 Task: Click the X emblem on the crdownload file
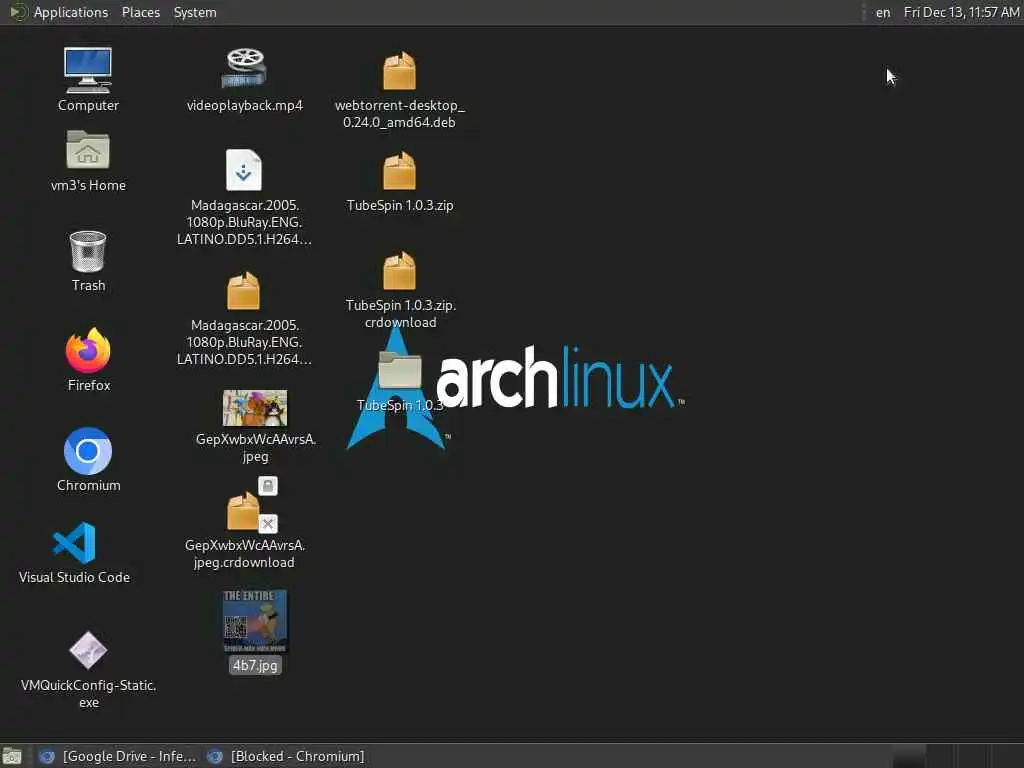(x=268, y=524)
